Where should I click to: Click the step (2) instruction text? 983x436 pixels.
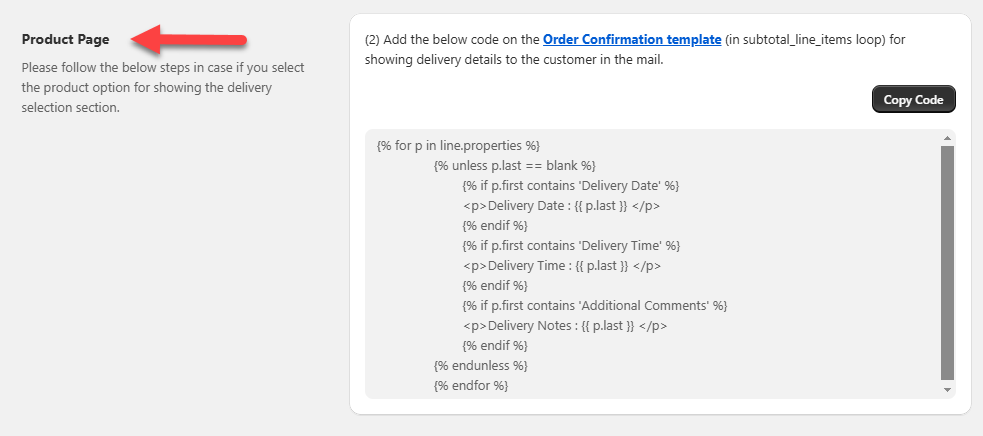[x=452, y=40]
